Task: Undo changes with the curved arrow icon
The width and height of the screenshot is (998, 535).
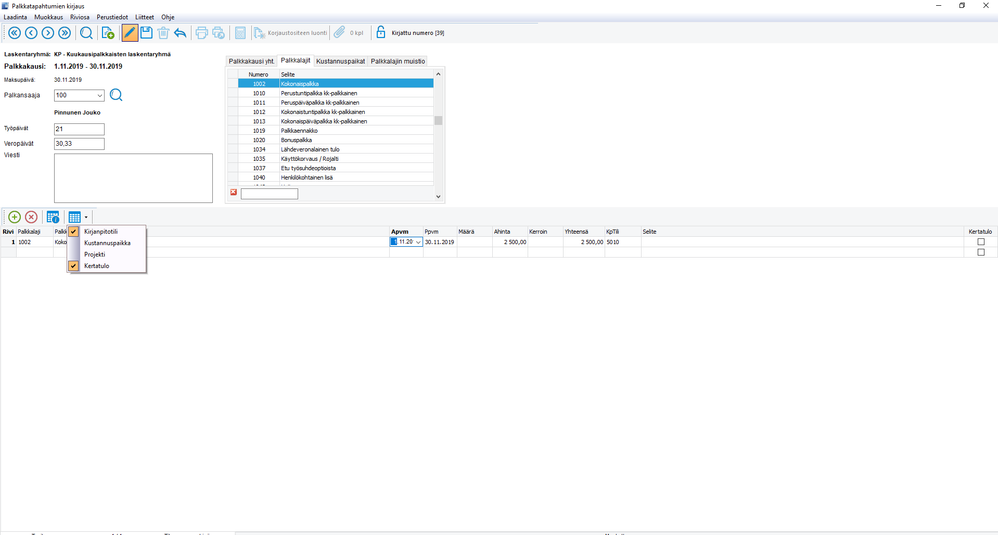Action: click(x=180, y=33)
